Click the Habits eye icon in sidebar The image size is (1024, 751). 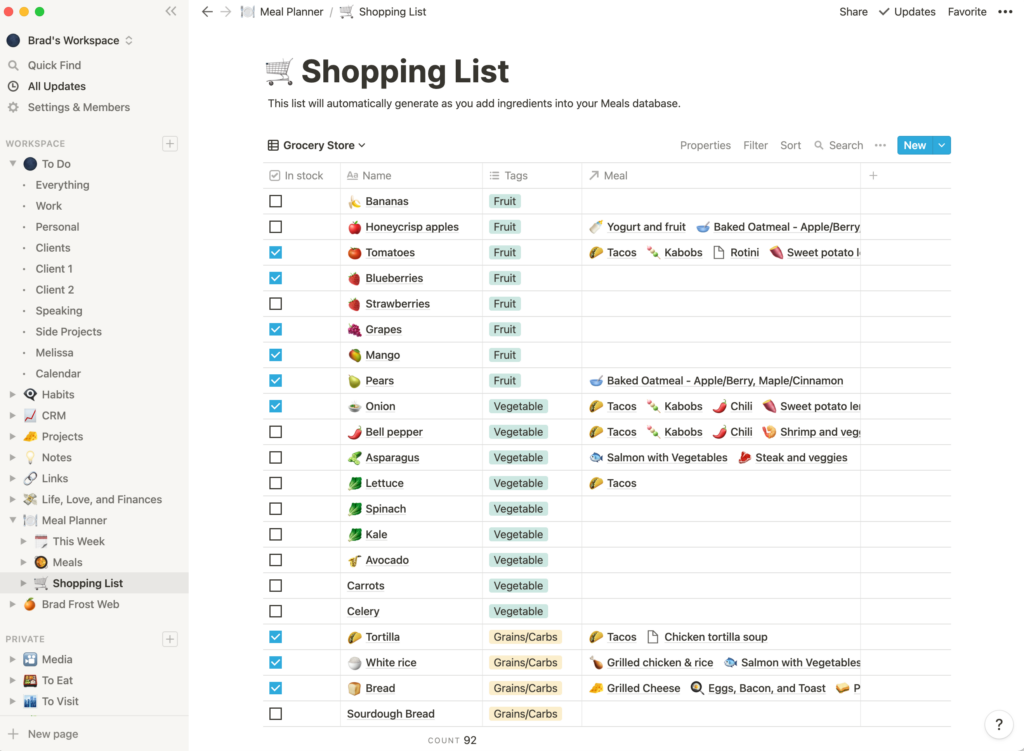[x=30, y=394]
